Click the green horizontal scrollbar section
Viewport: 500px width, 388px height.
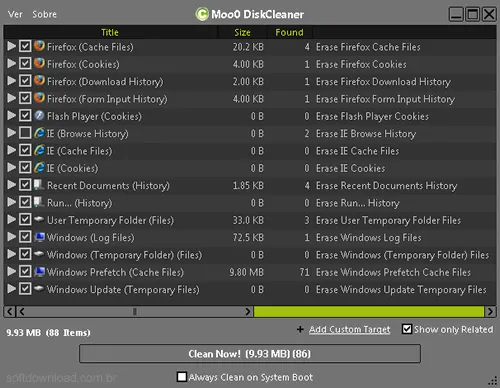pyautogui.click(x=369, y=312)
